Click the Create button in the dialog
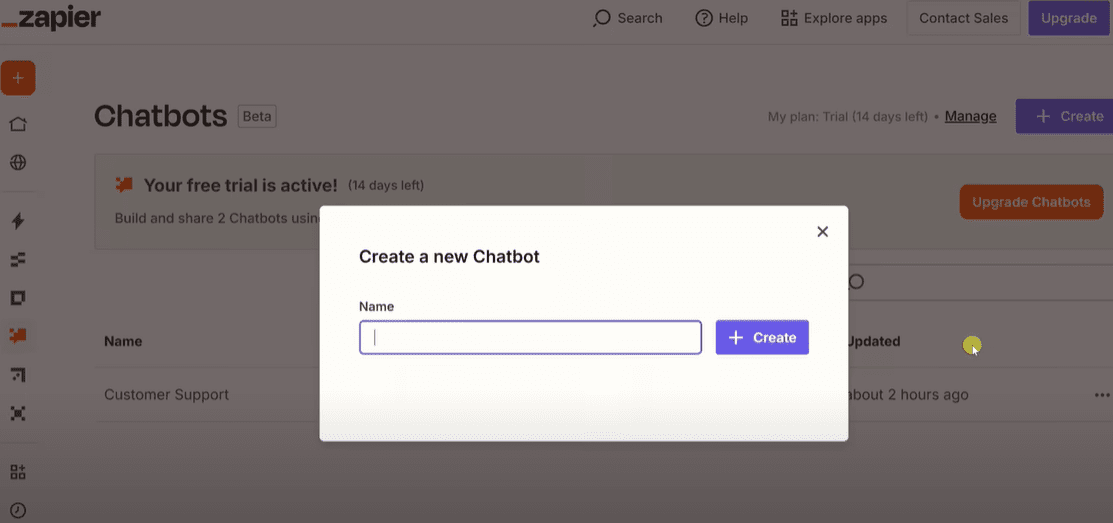This screenshot has width=1113, height=523. [762, 338]
